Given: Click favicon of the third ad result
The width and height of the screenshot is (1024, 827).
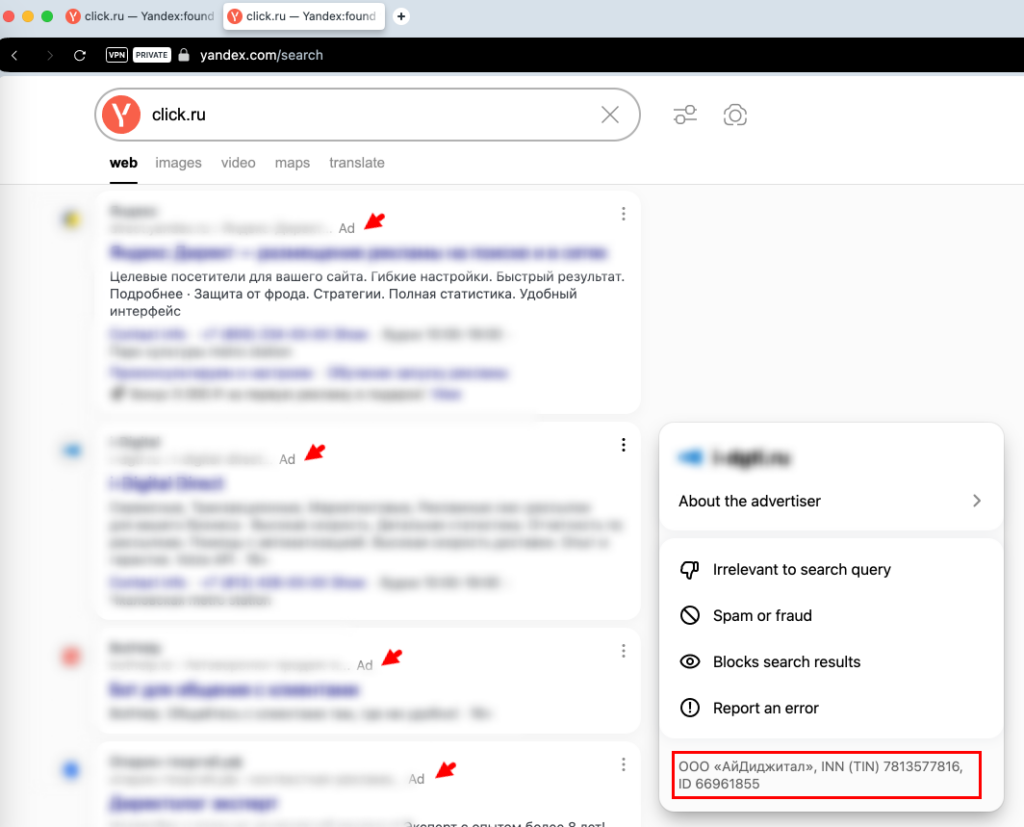Looking at the screenshot, I should click(72, 656).
